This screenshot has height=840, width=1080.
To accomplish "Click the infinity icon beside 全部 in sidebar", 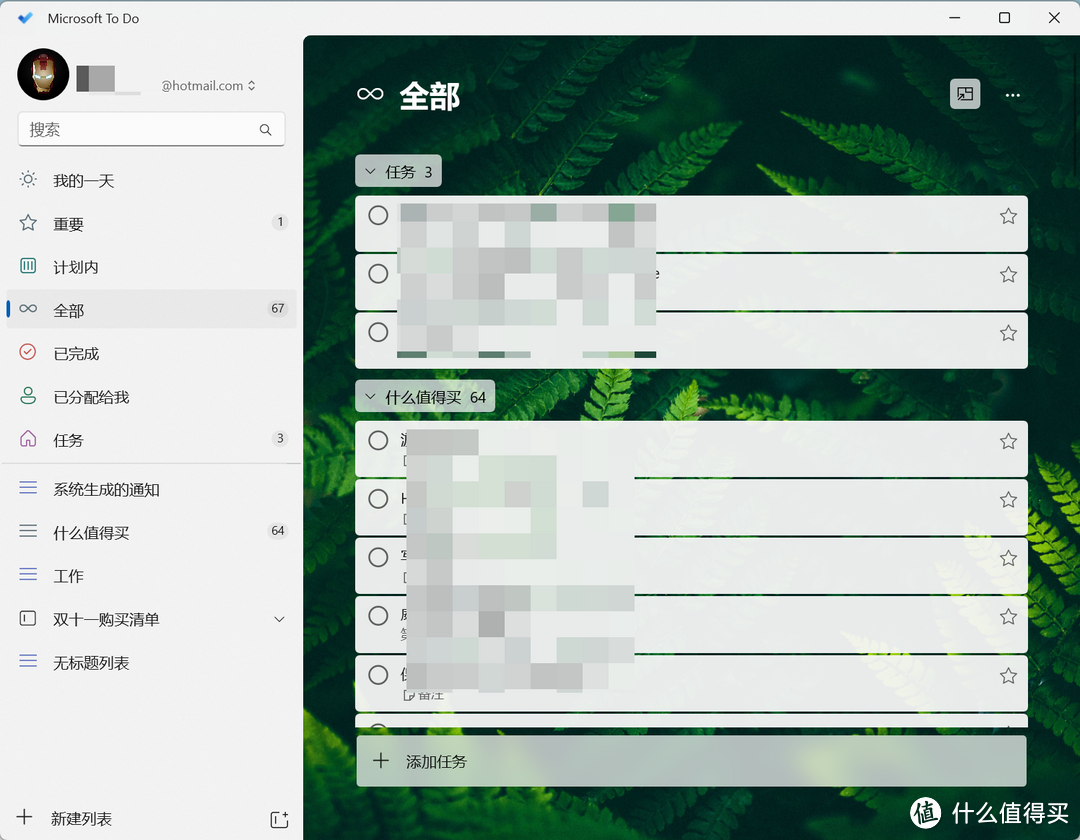I will pos(28,308).
